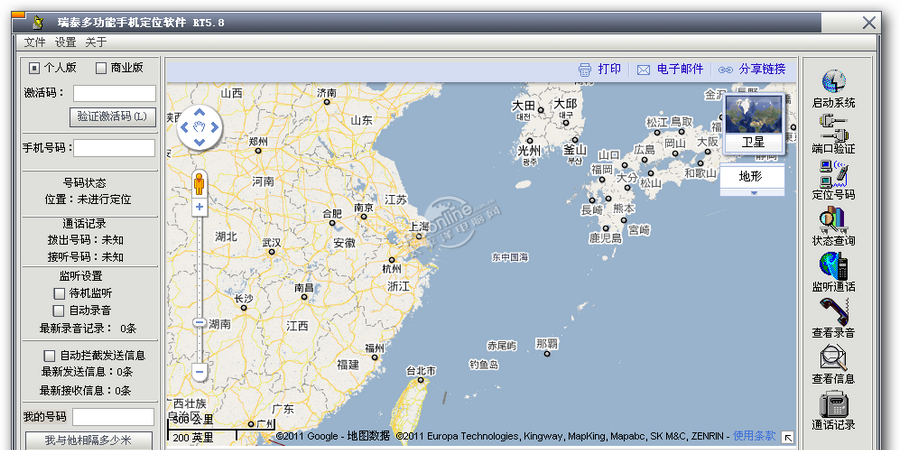Zoom in with the map plus button
The image size is (900, 450).
coord(199,207)
